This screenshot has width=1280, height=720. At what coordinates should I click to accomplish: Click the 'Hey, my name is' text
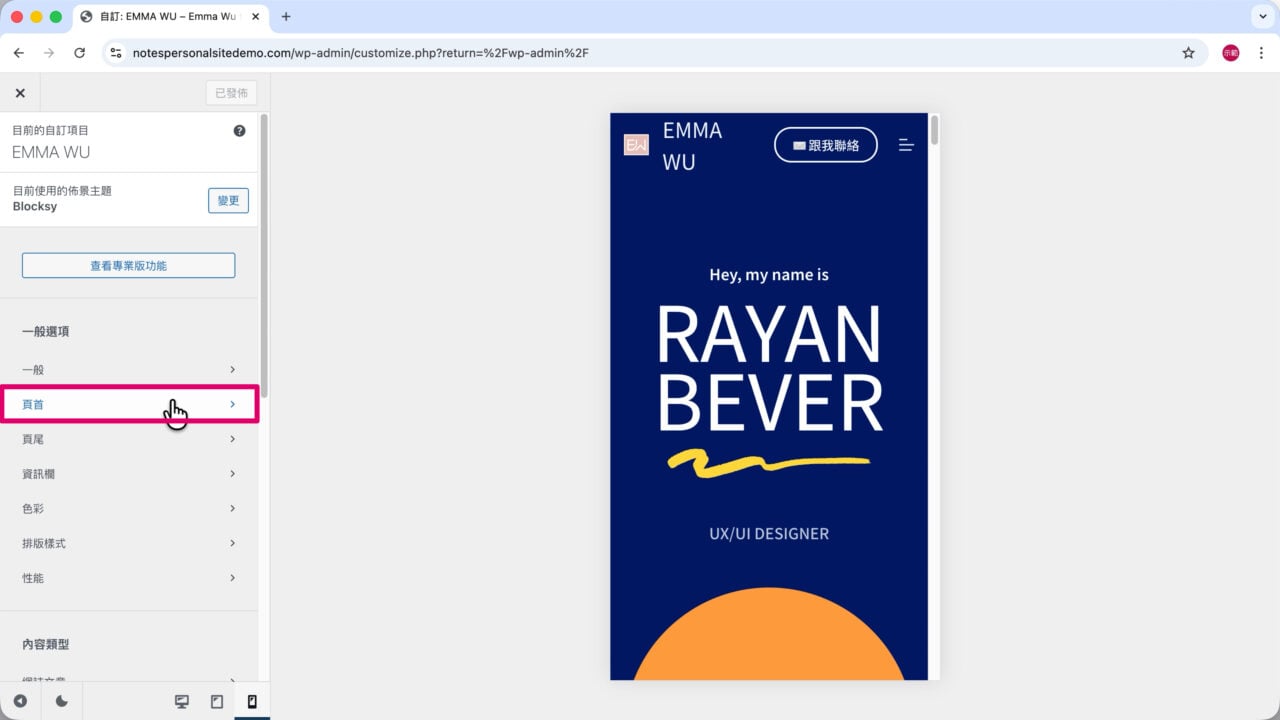point(769,275)
